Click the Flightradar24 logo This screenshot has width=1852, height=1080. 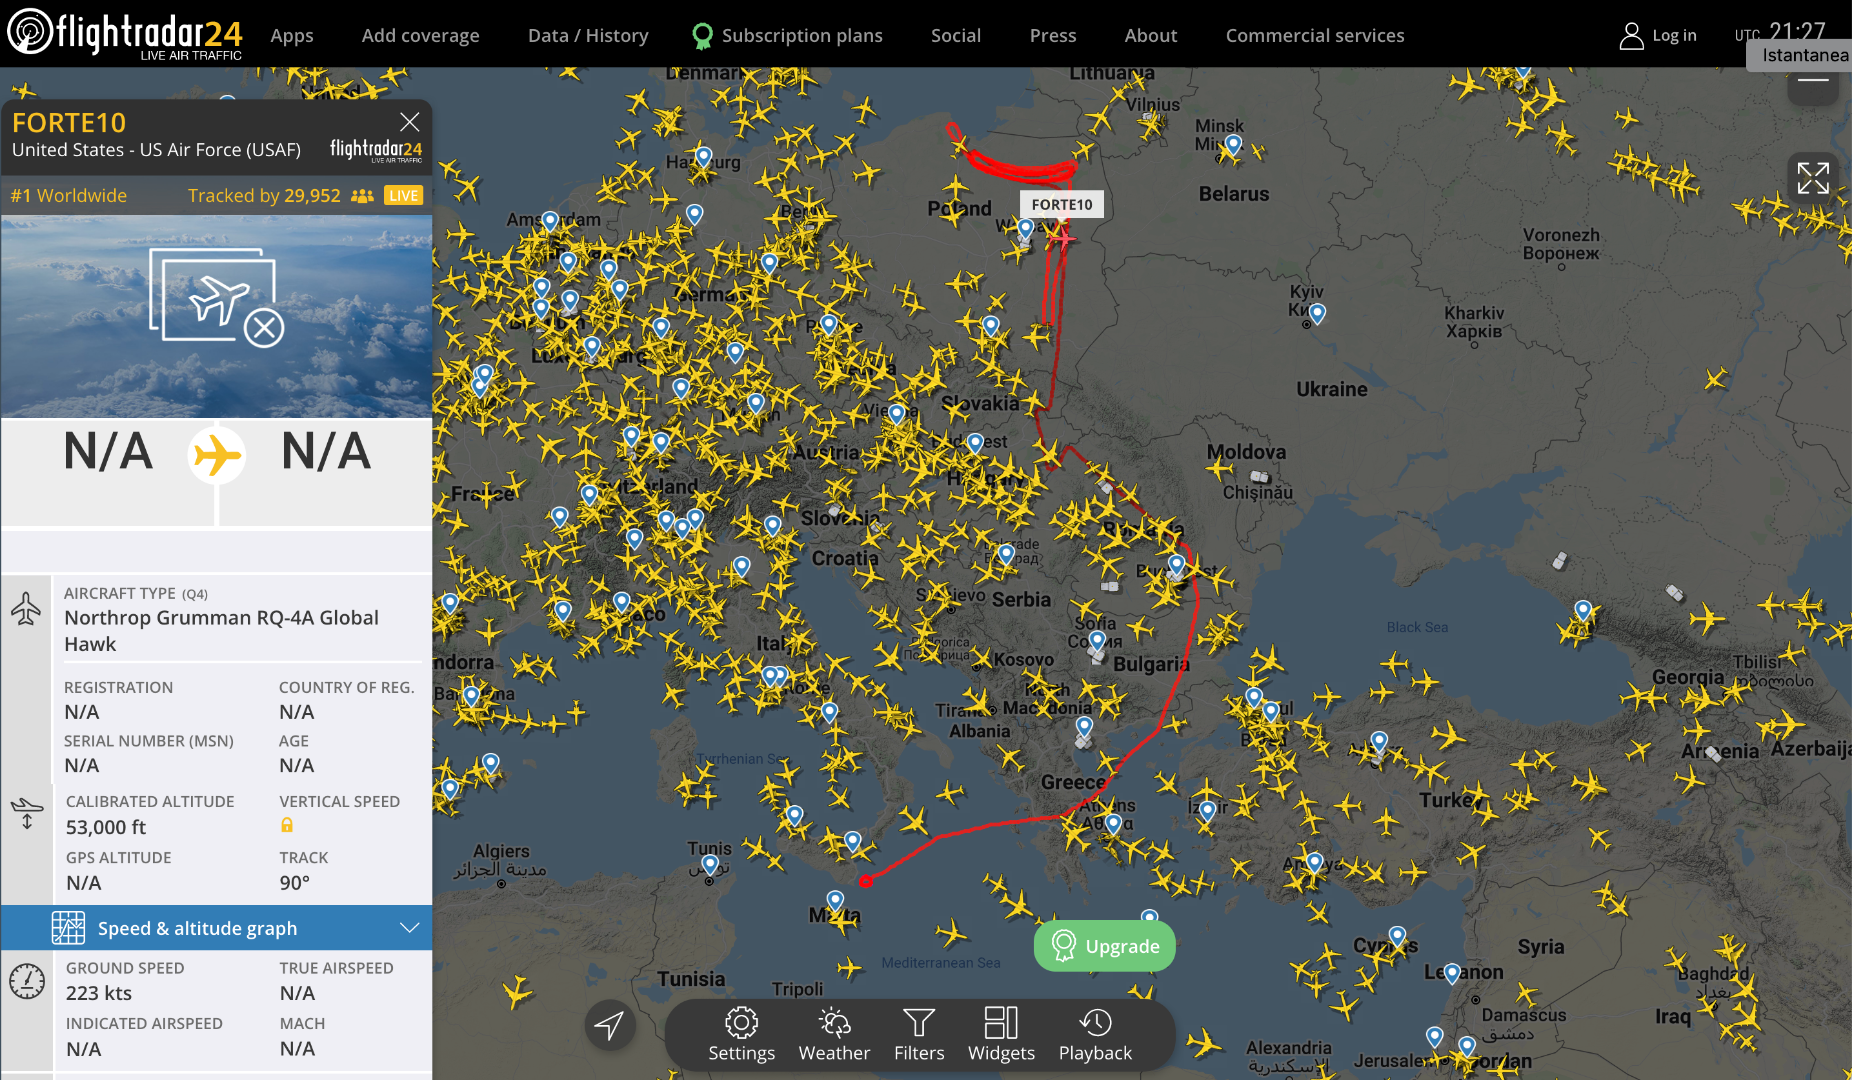pos(125,34)
